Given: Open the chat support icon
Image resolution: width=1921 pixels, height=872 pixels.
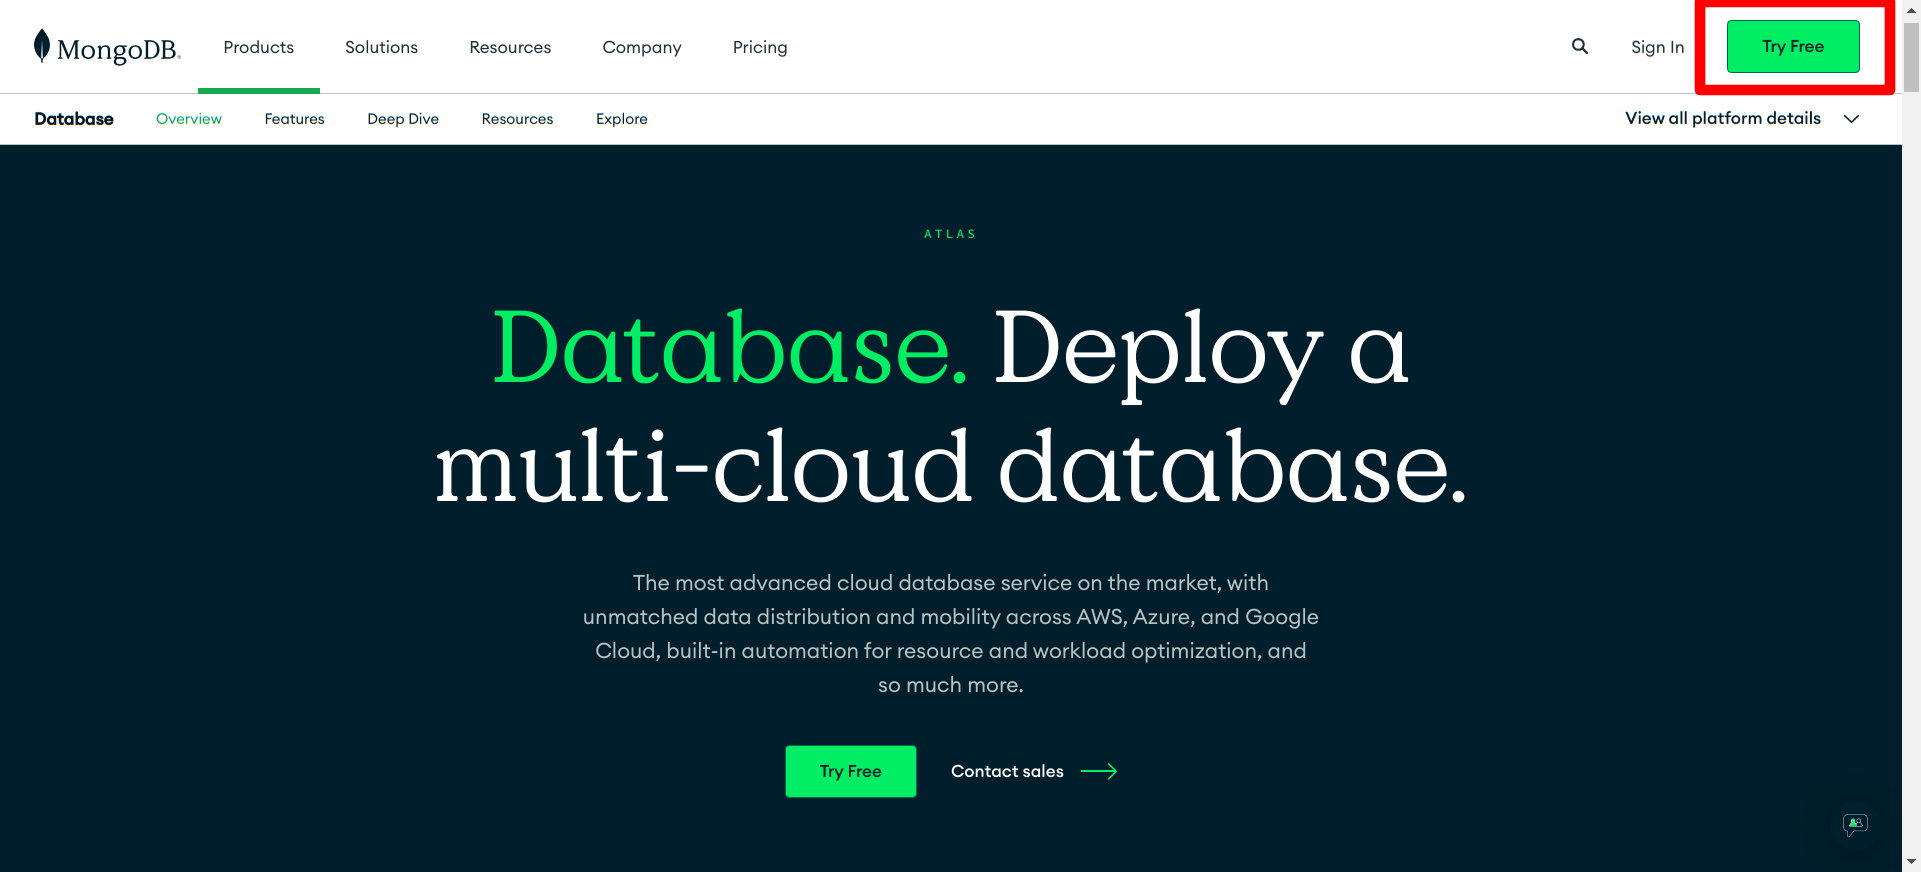Looking at the screenshot, I should [x=1855, y=825].
